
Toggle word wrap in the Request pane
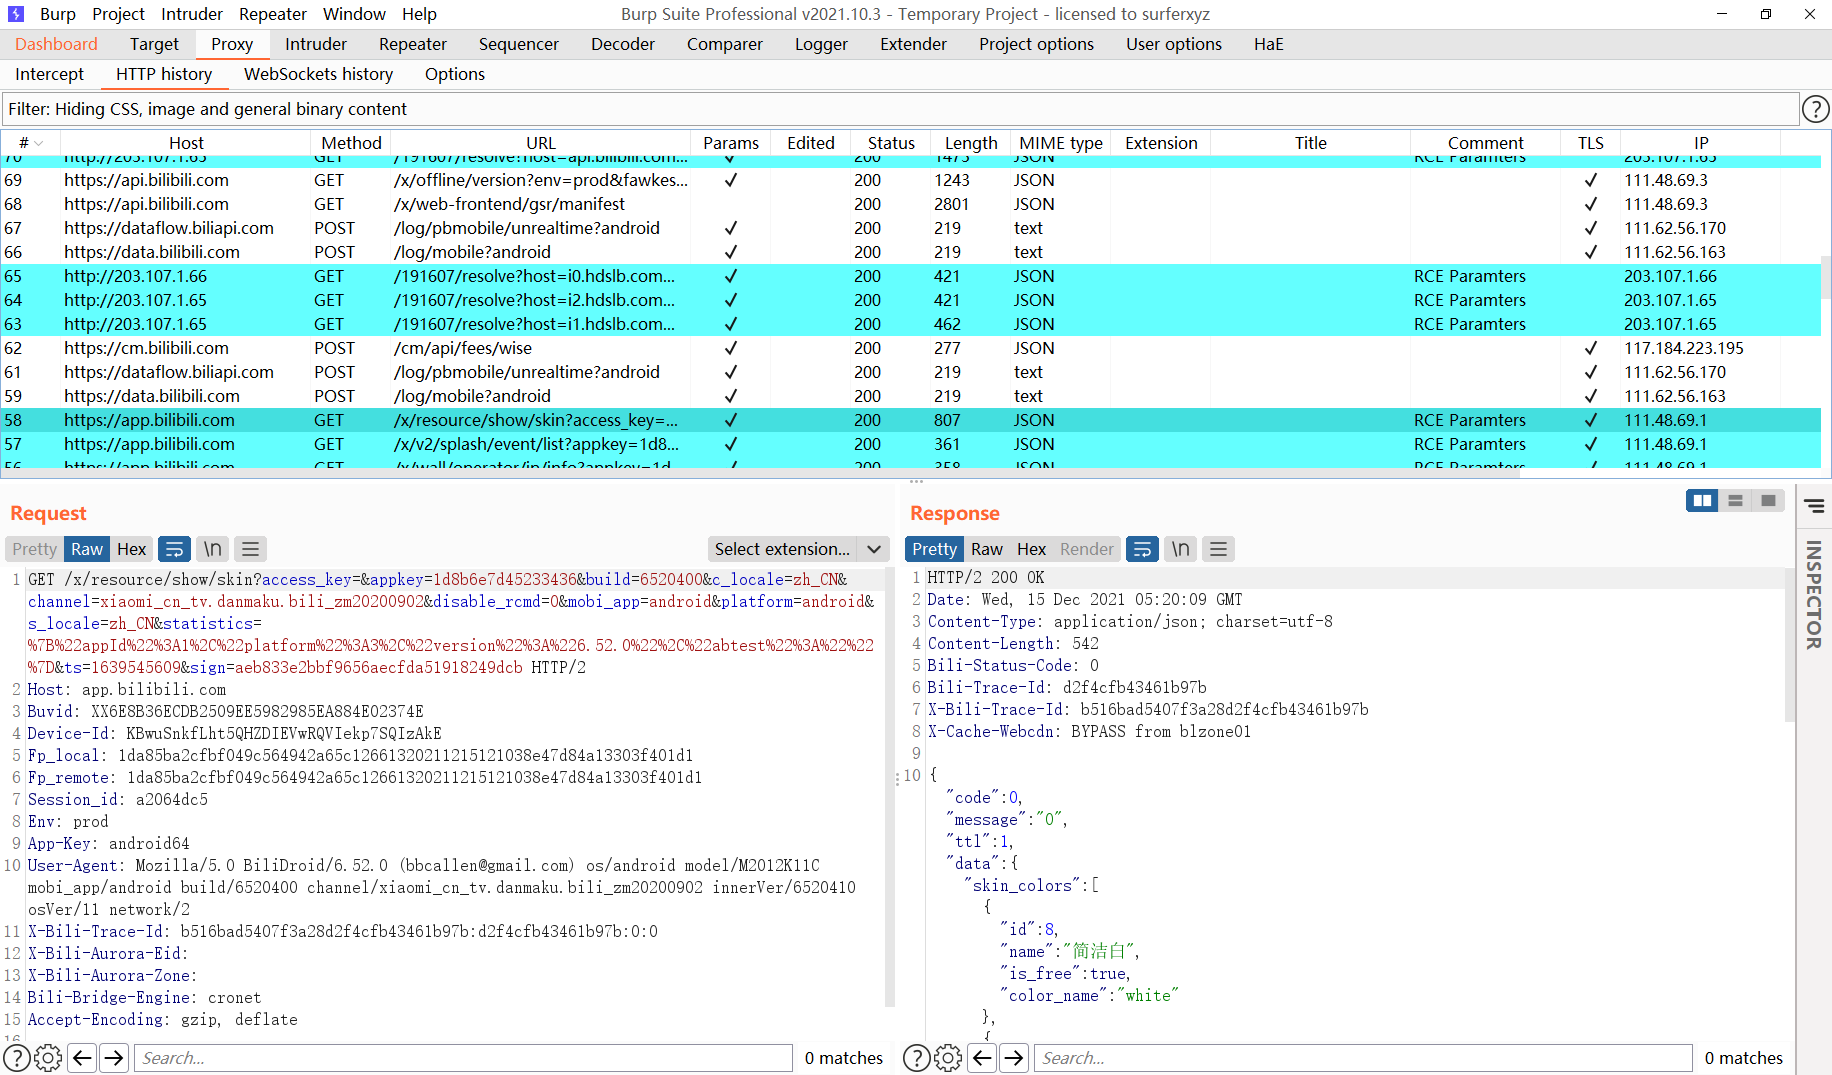pyautogui.click(x=174, y=549)
